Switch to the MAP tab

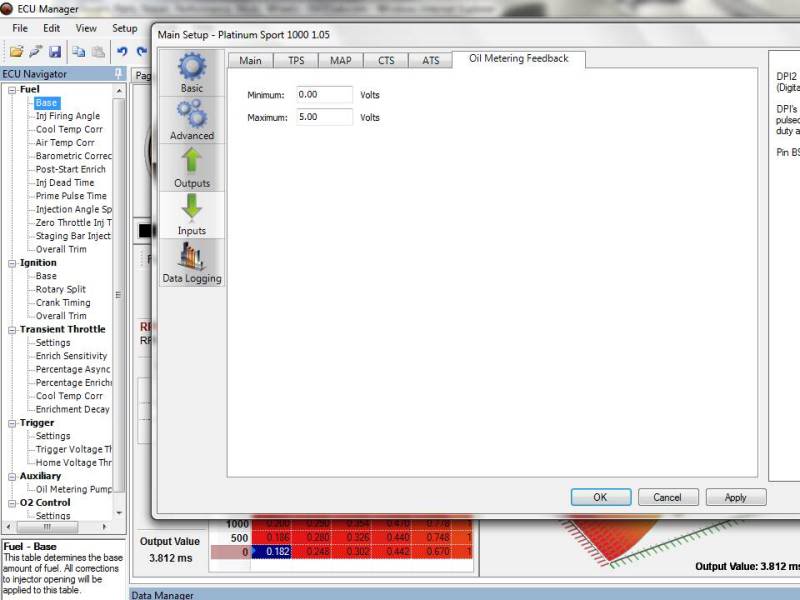click(x=341, y=60)
